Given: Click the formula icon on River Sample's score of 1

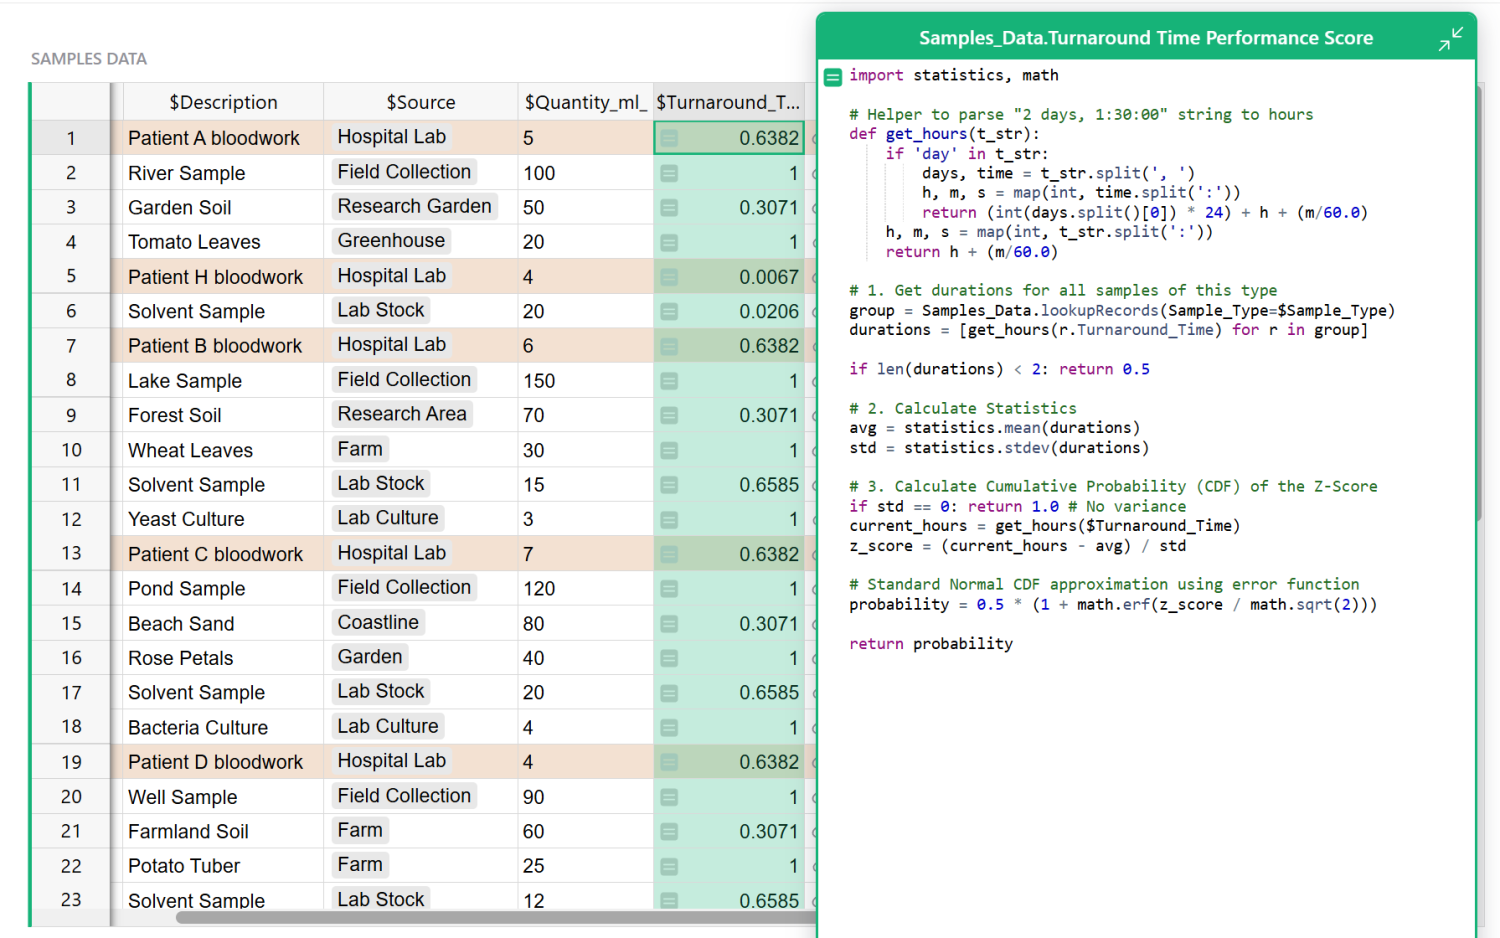Looking at the screenshot, I should click(x=668, y=172).
